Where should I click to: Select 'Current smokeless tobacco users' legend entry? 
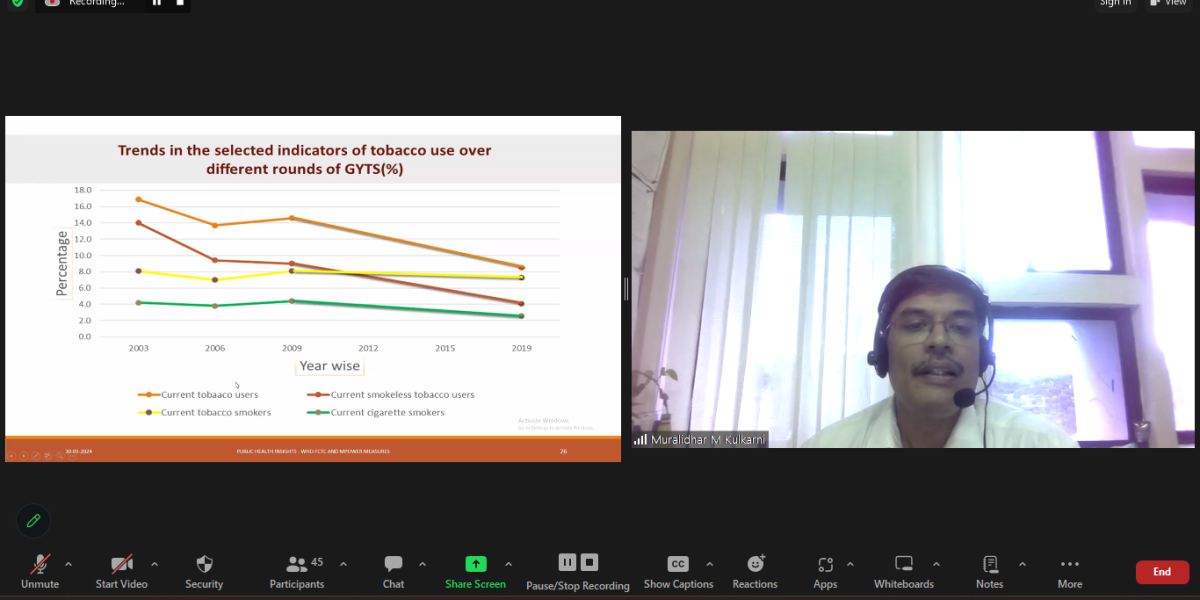click(391, 395)
